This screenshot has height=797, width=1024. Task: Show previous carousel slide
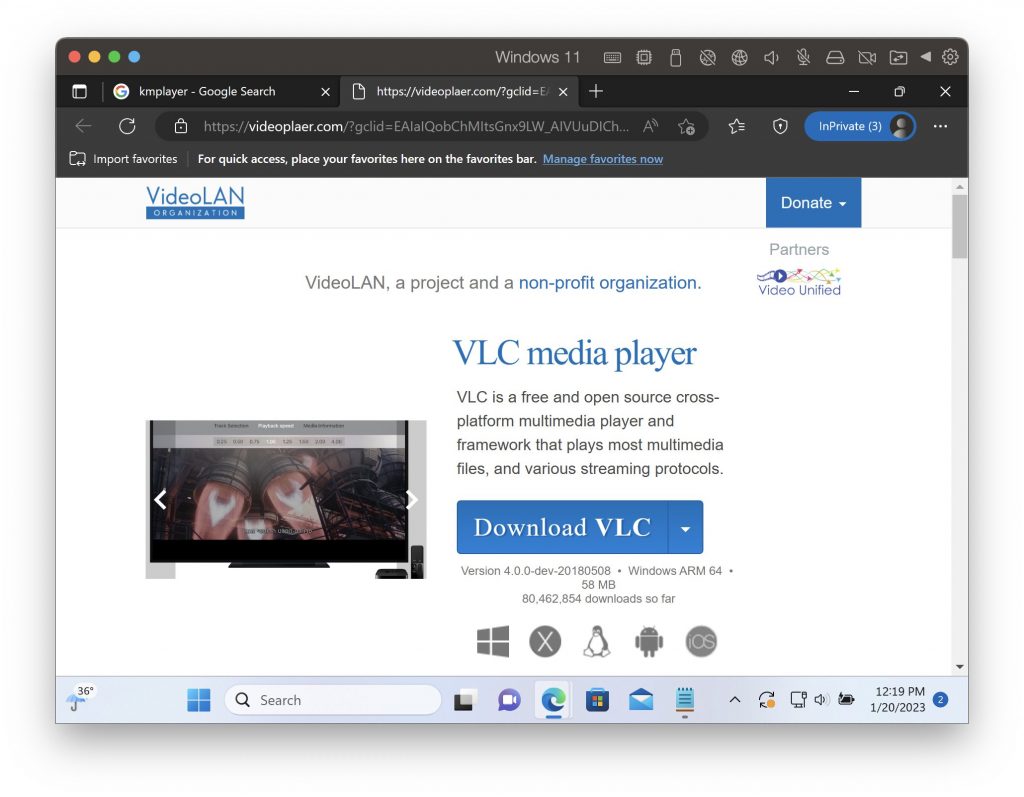[x=161, y=500]
